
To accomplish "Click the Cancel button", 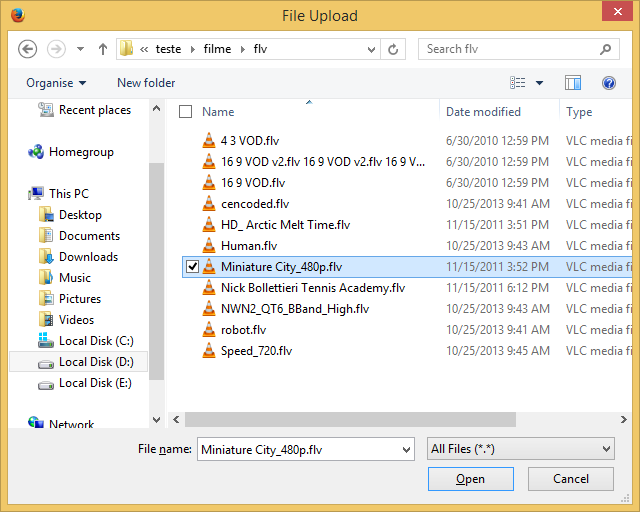I will (571, 479).
